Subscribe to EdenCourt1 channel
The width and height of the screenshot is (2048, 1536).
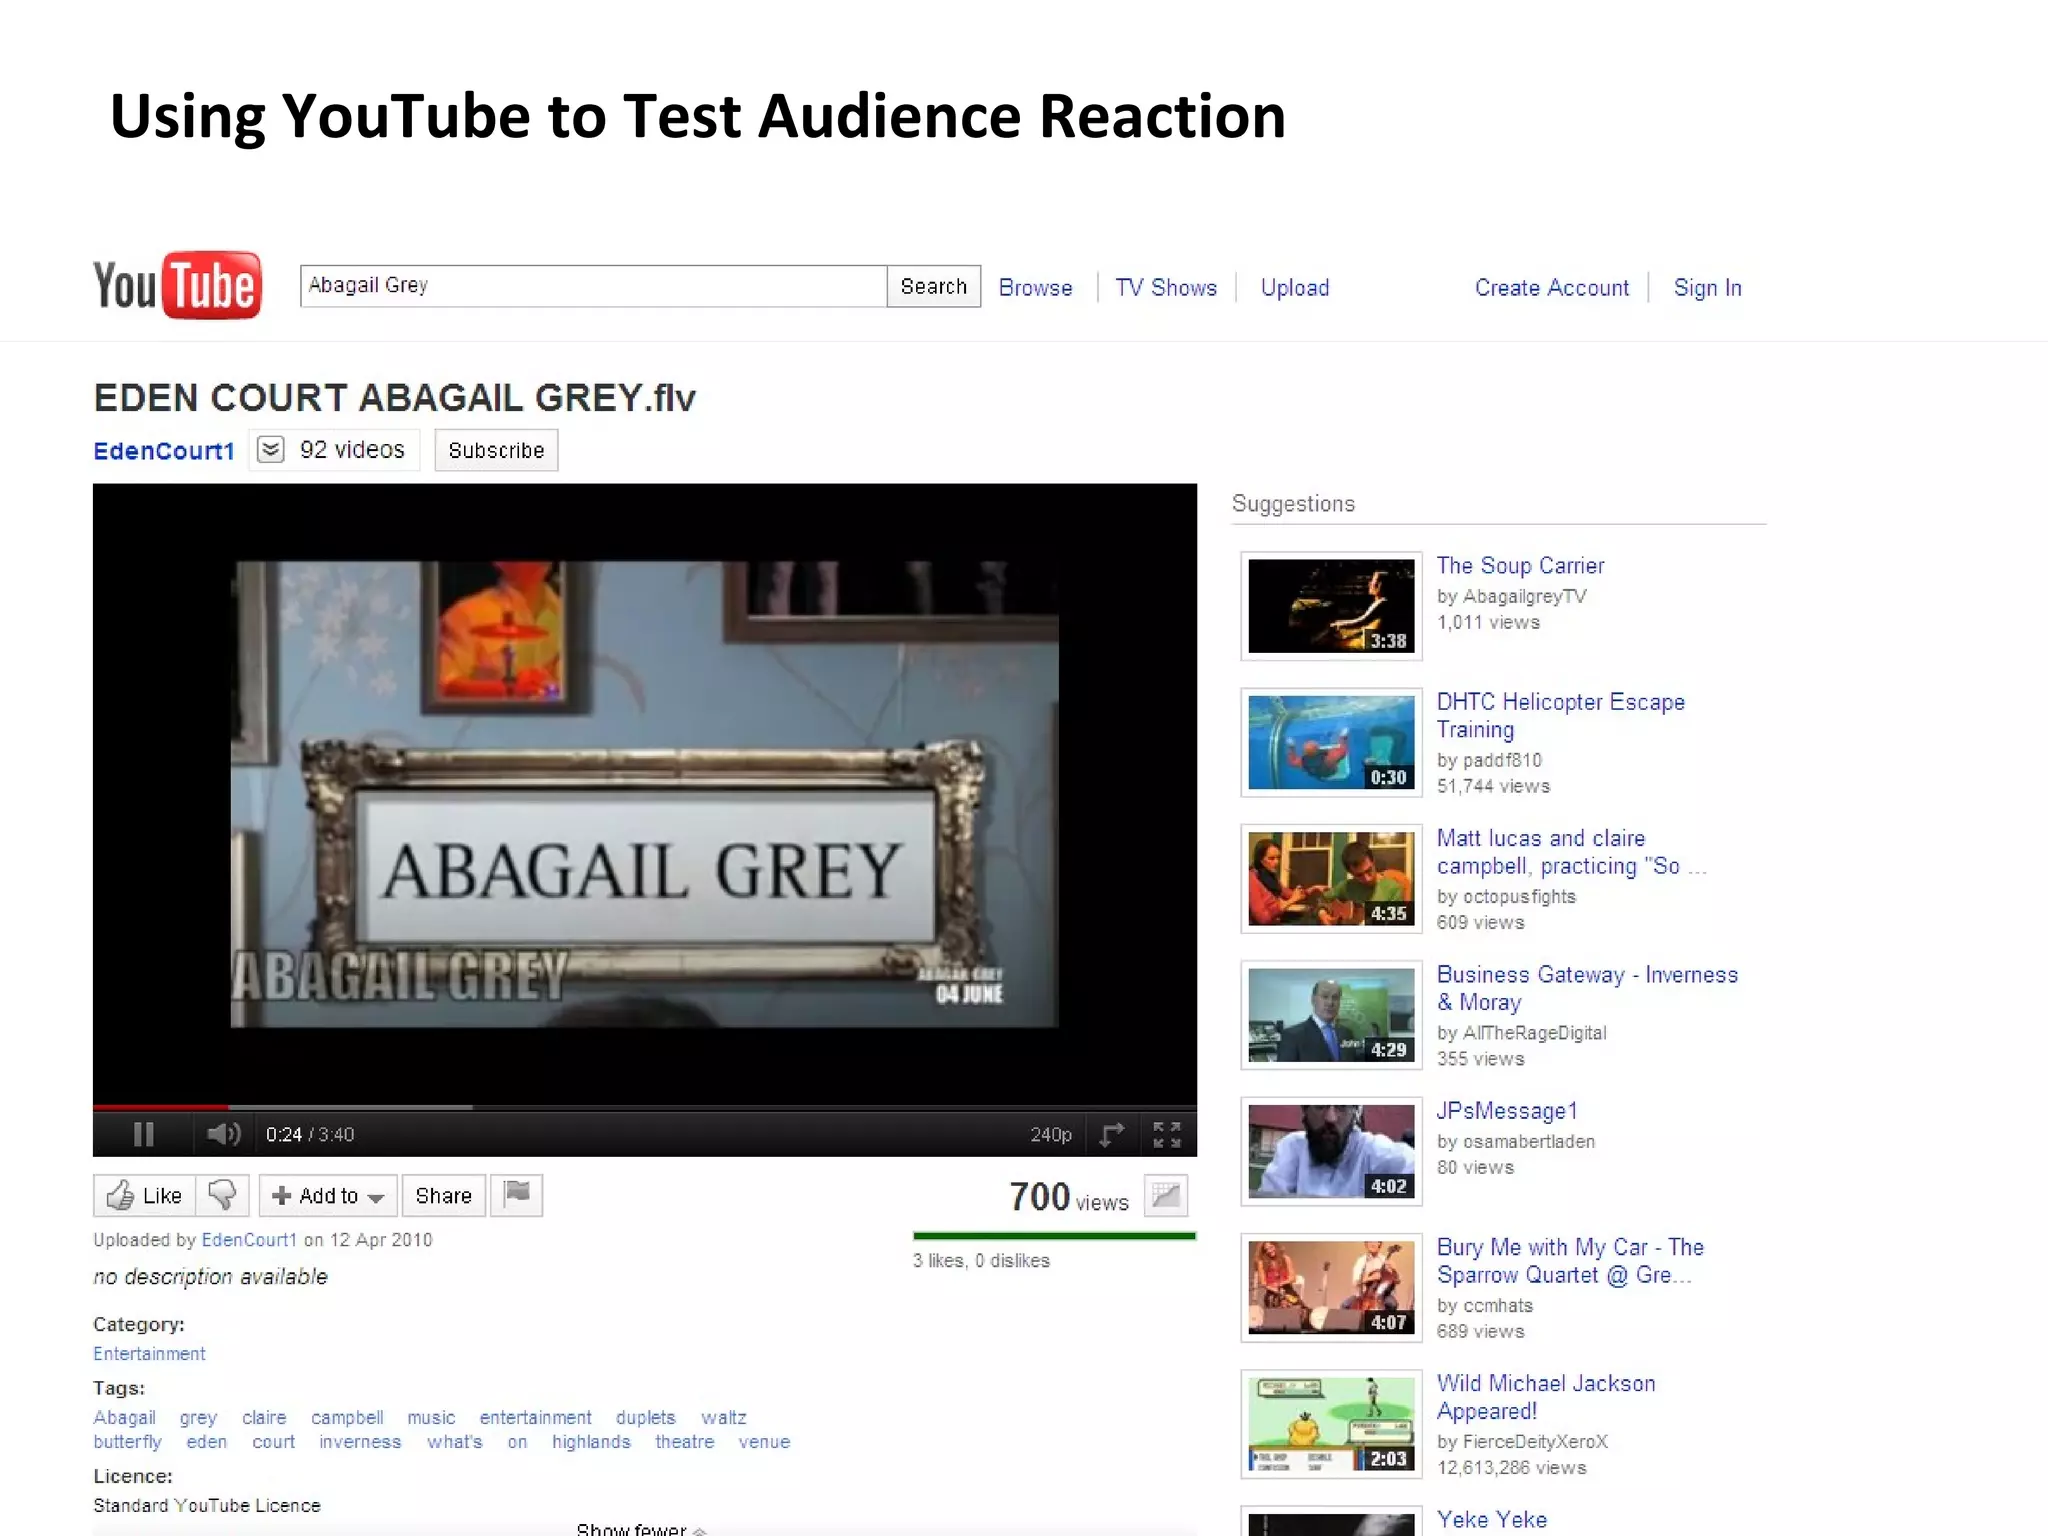click(x=496, y=450)
